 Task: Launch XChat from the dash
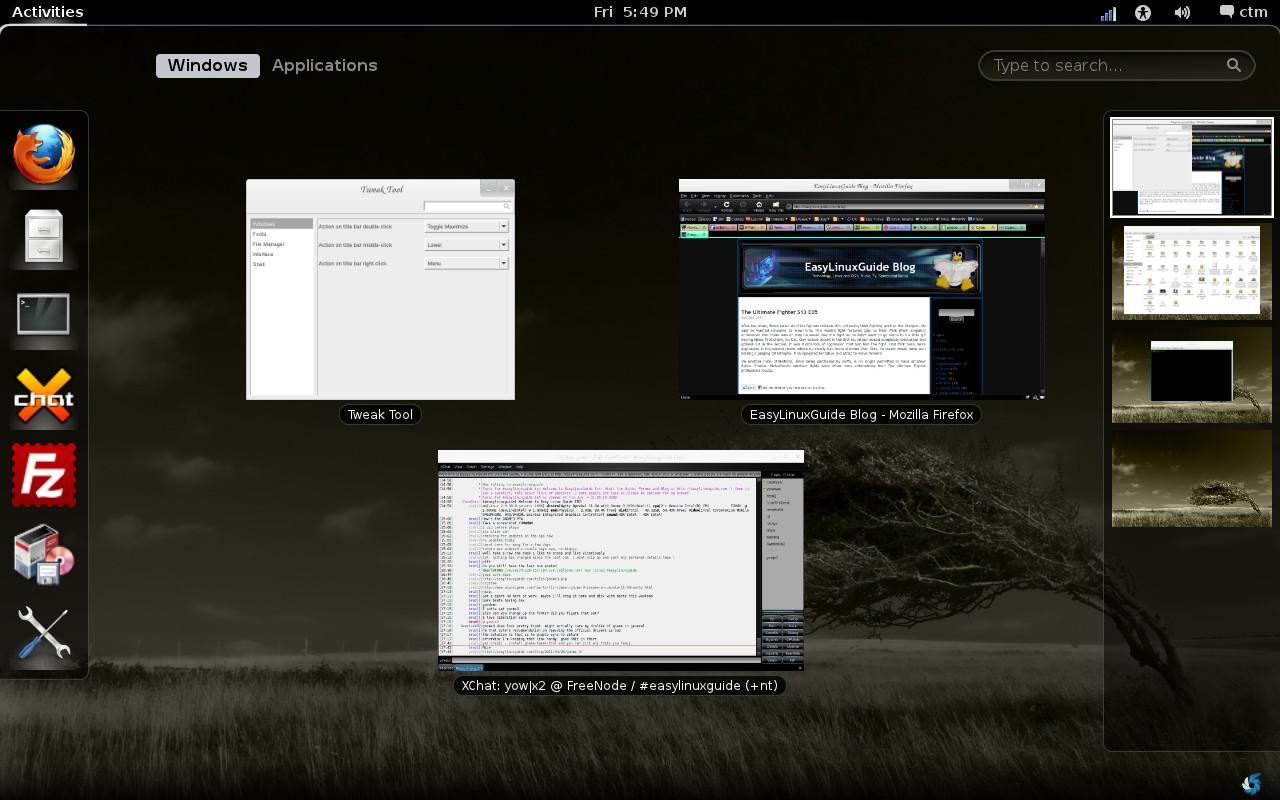tap(44, 396)
